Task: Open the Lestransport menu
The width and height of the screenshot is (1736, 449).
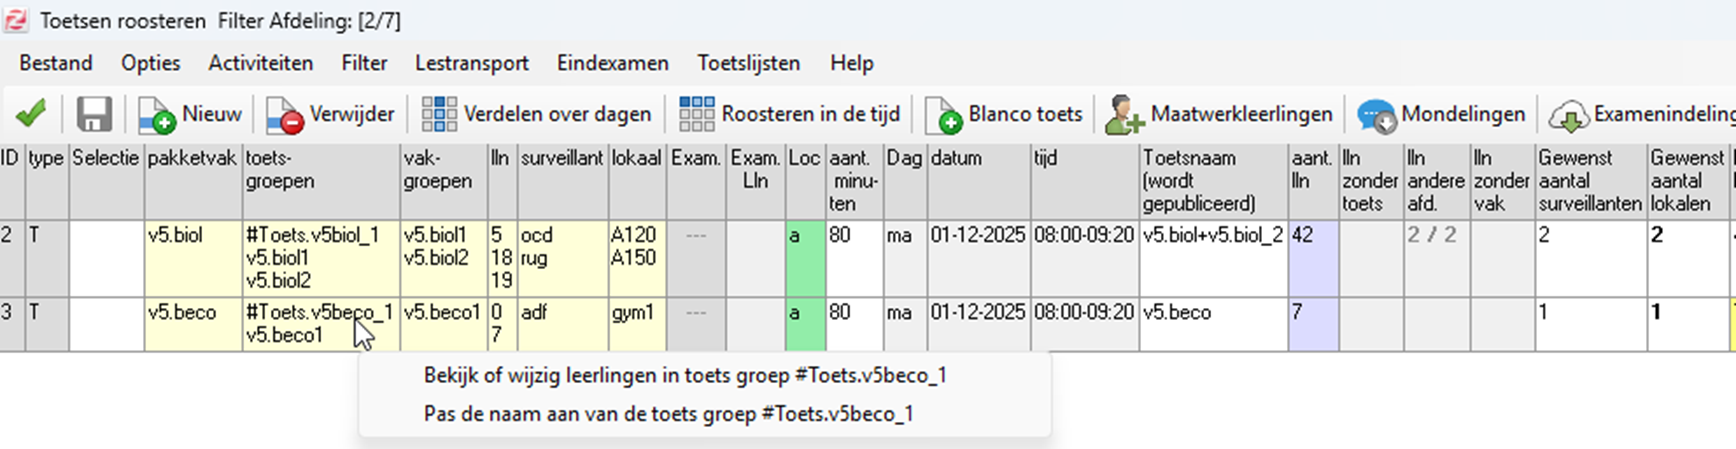Action: 472,63
